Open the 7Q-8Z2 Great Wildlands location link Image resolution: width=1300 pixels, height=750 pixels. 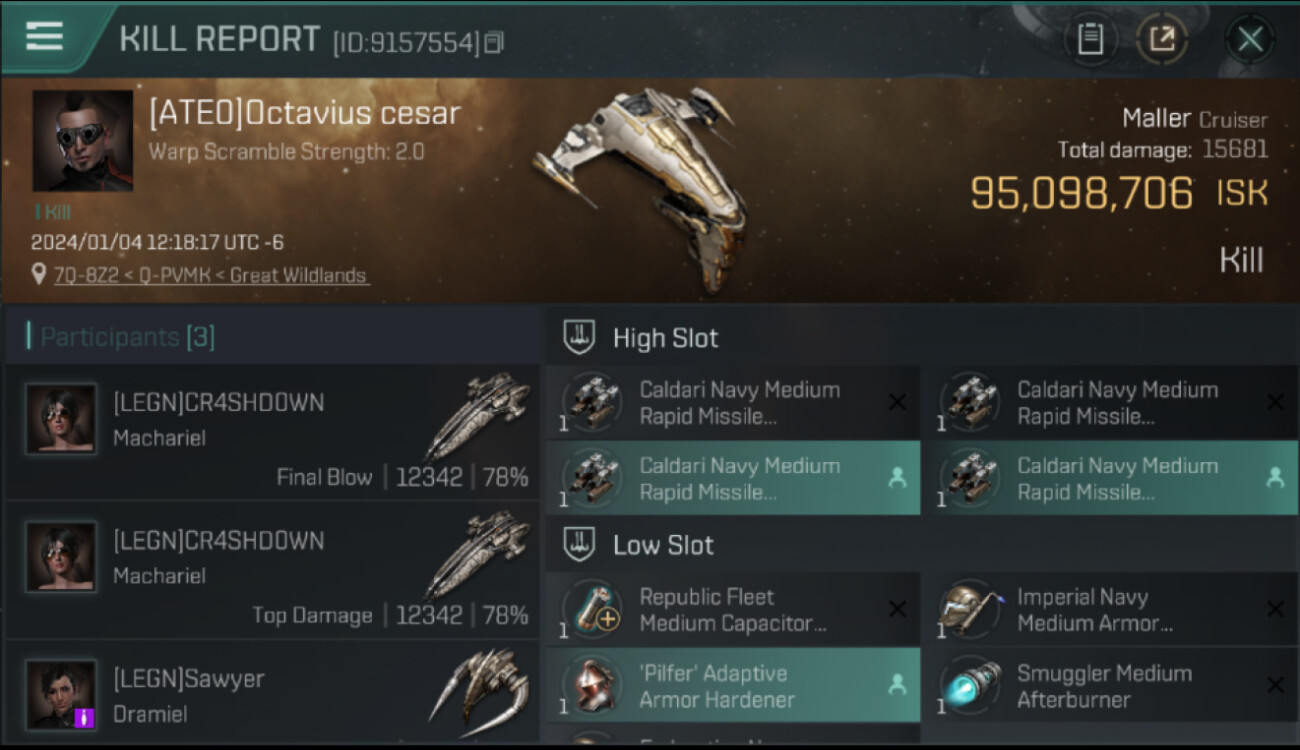point(211,275)
